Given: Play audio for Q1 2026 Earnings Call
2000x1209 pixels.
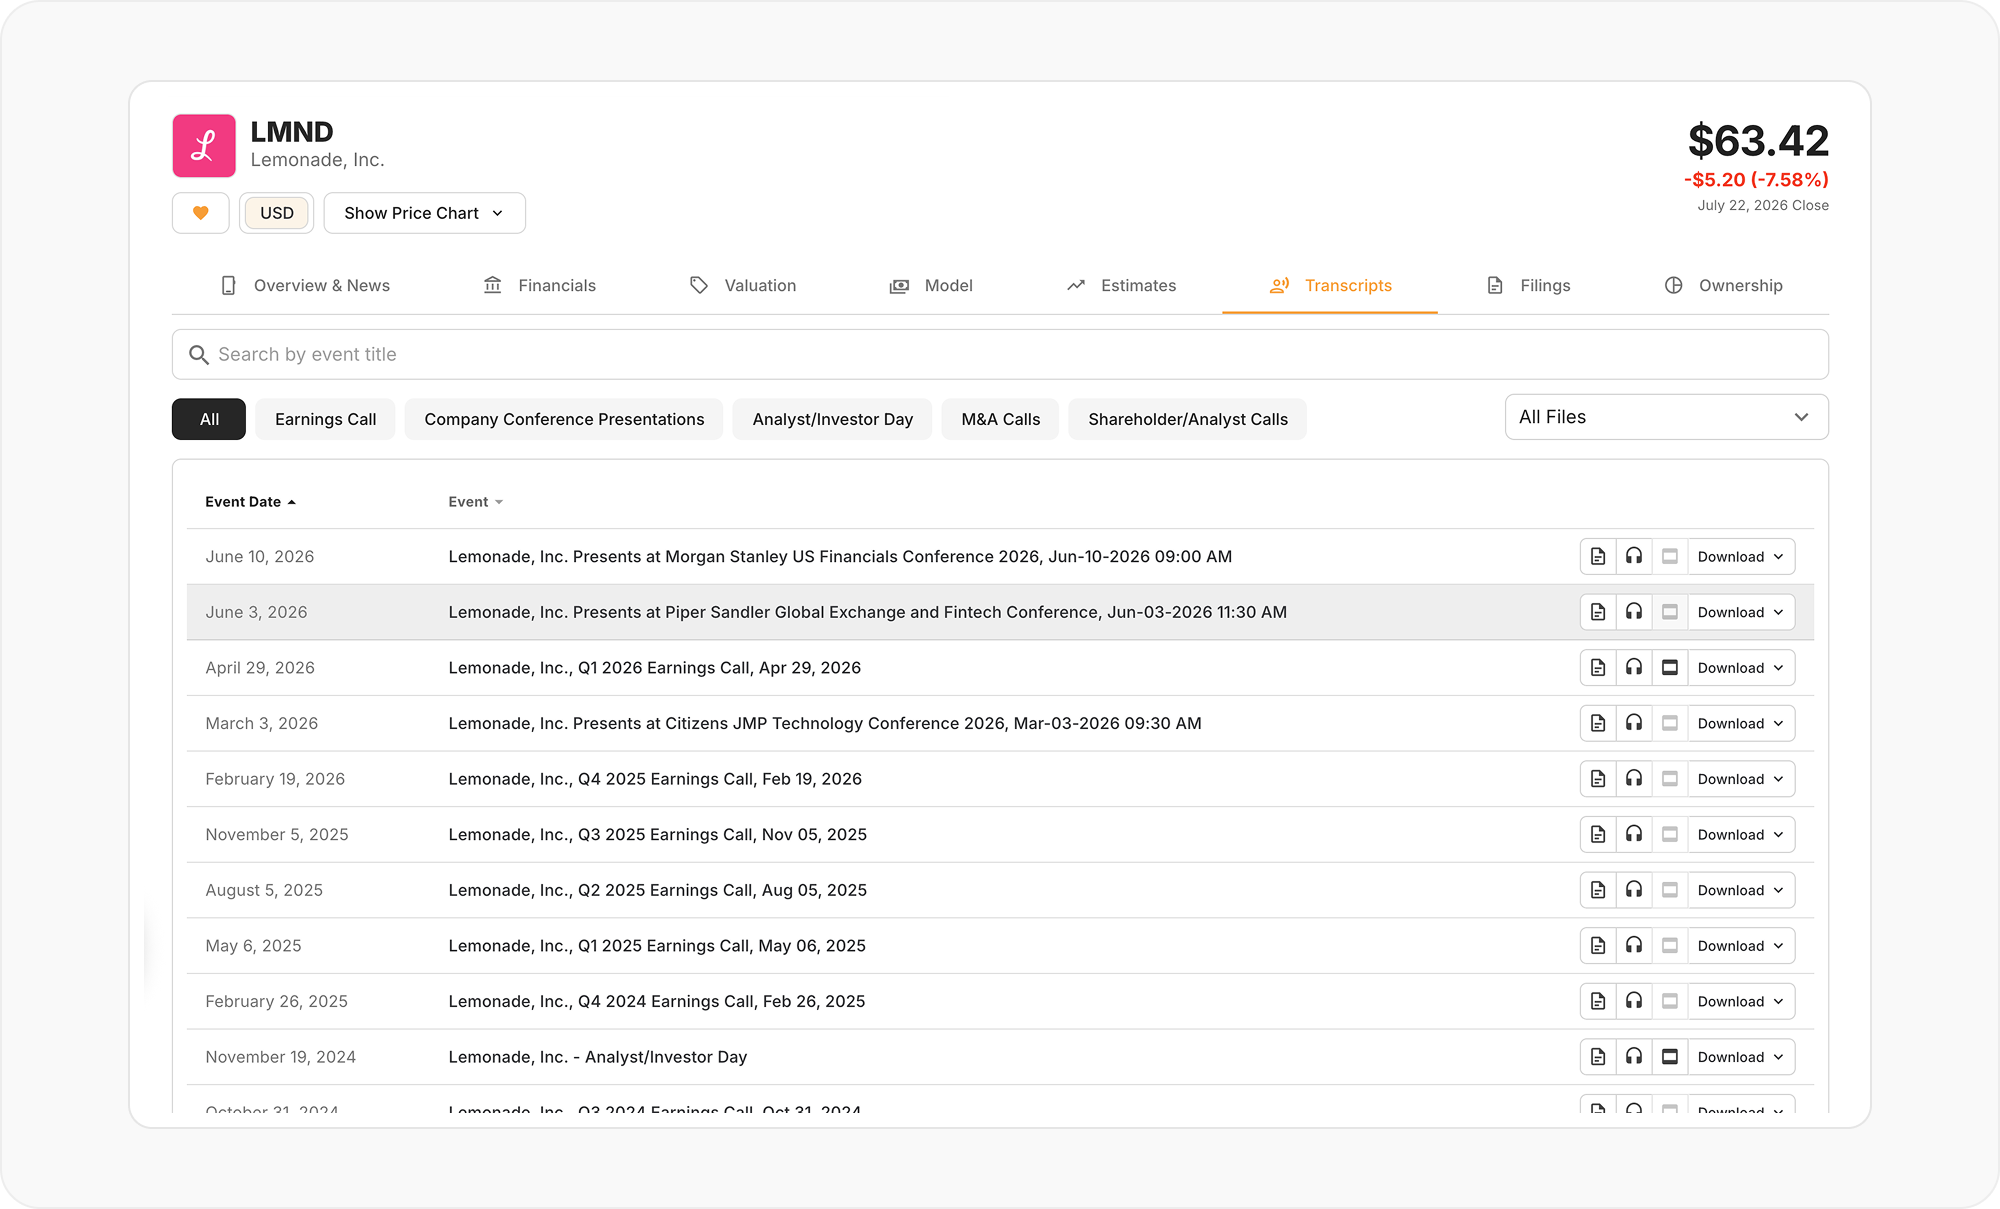Looking at the screenshot, I should point(1634,668).
